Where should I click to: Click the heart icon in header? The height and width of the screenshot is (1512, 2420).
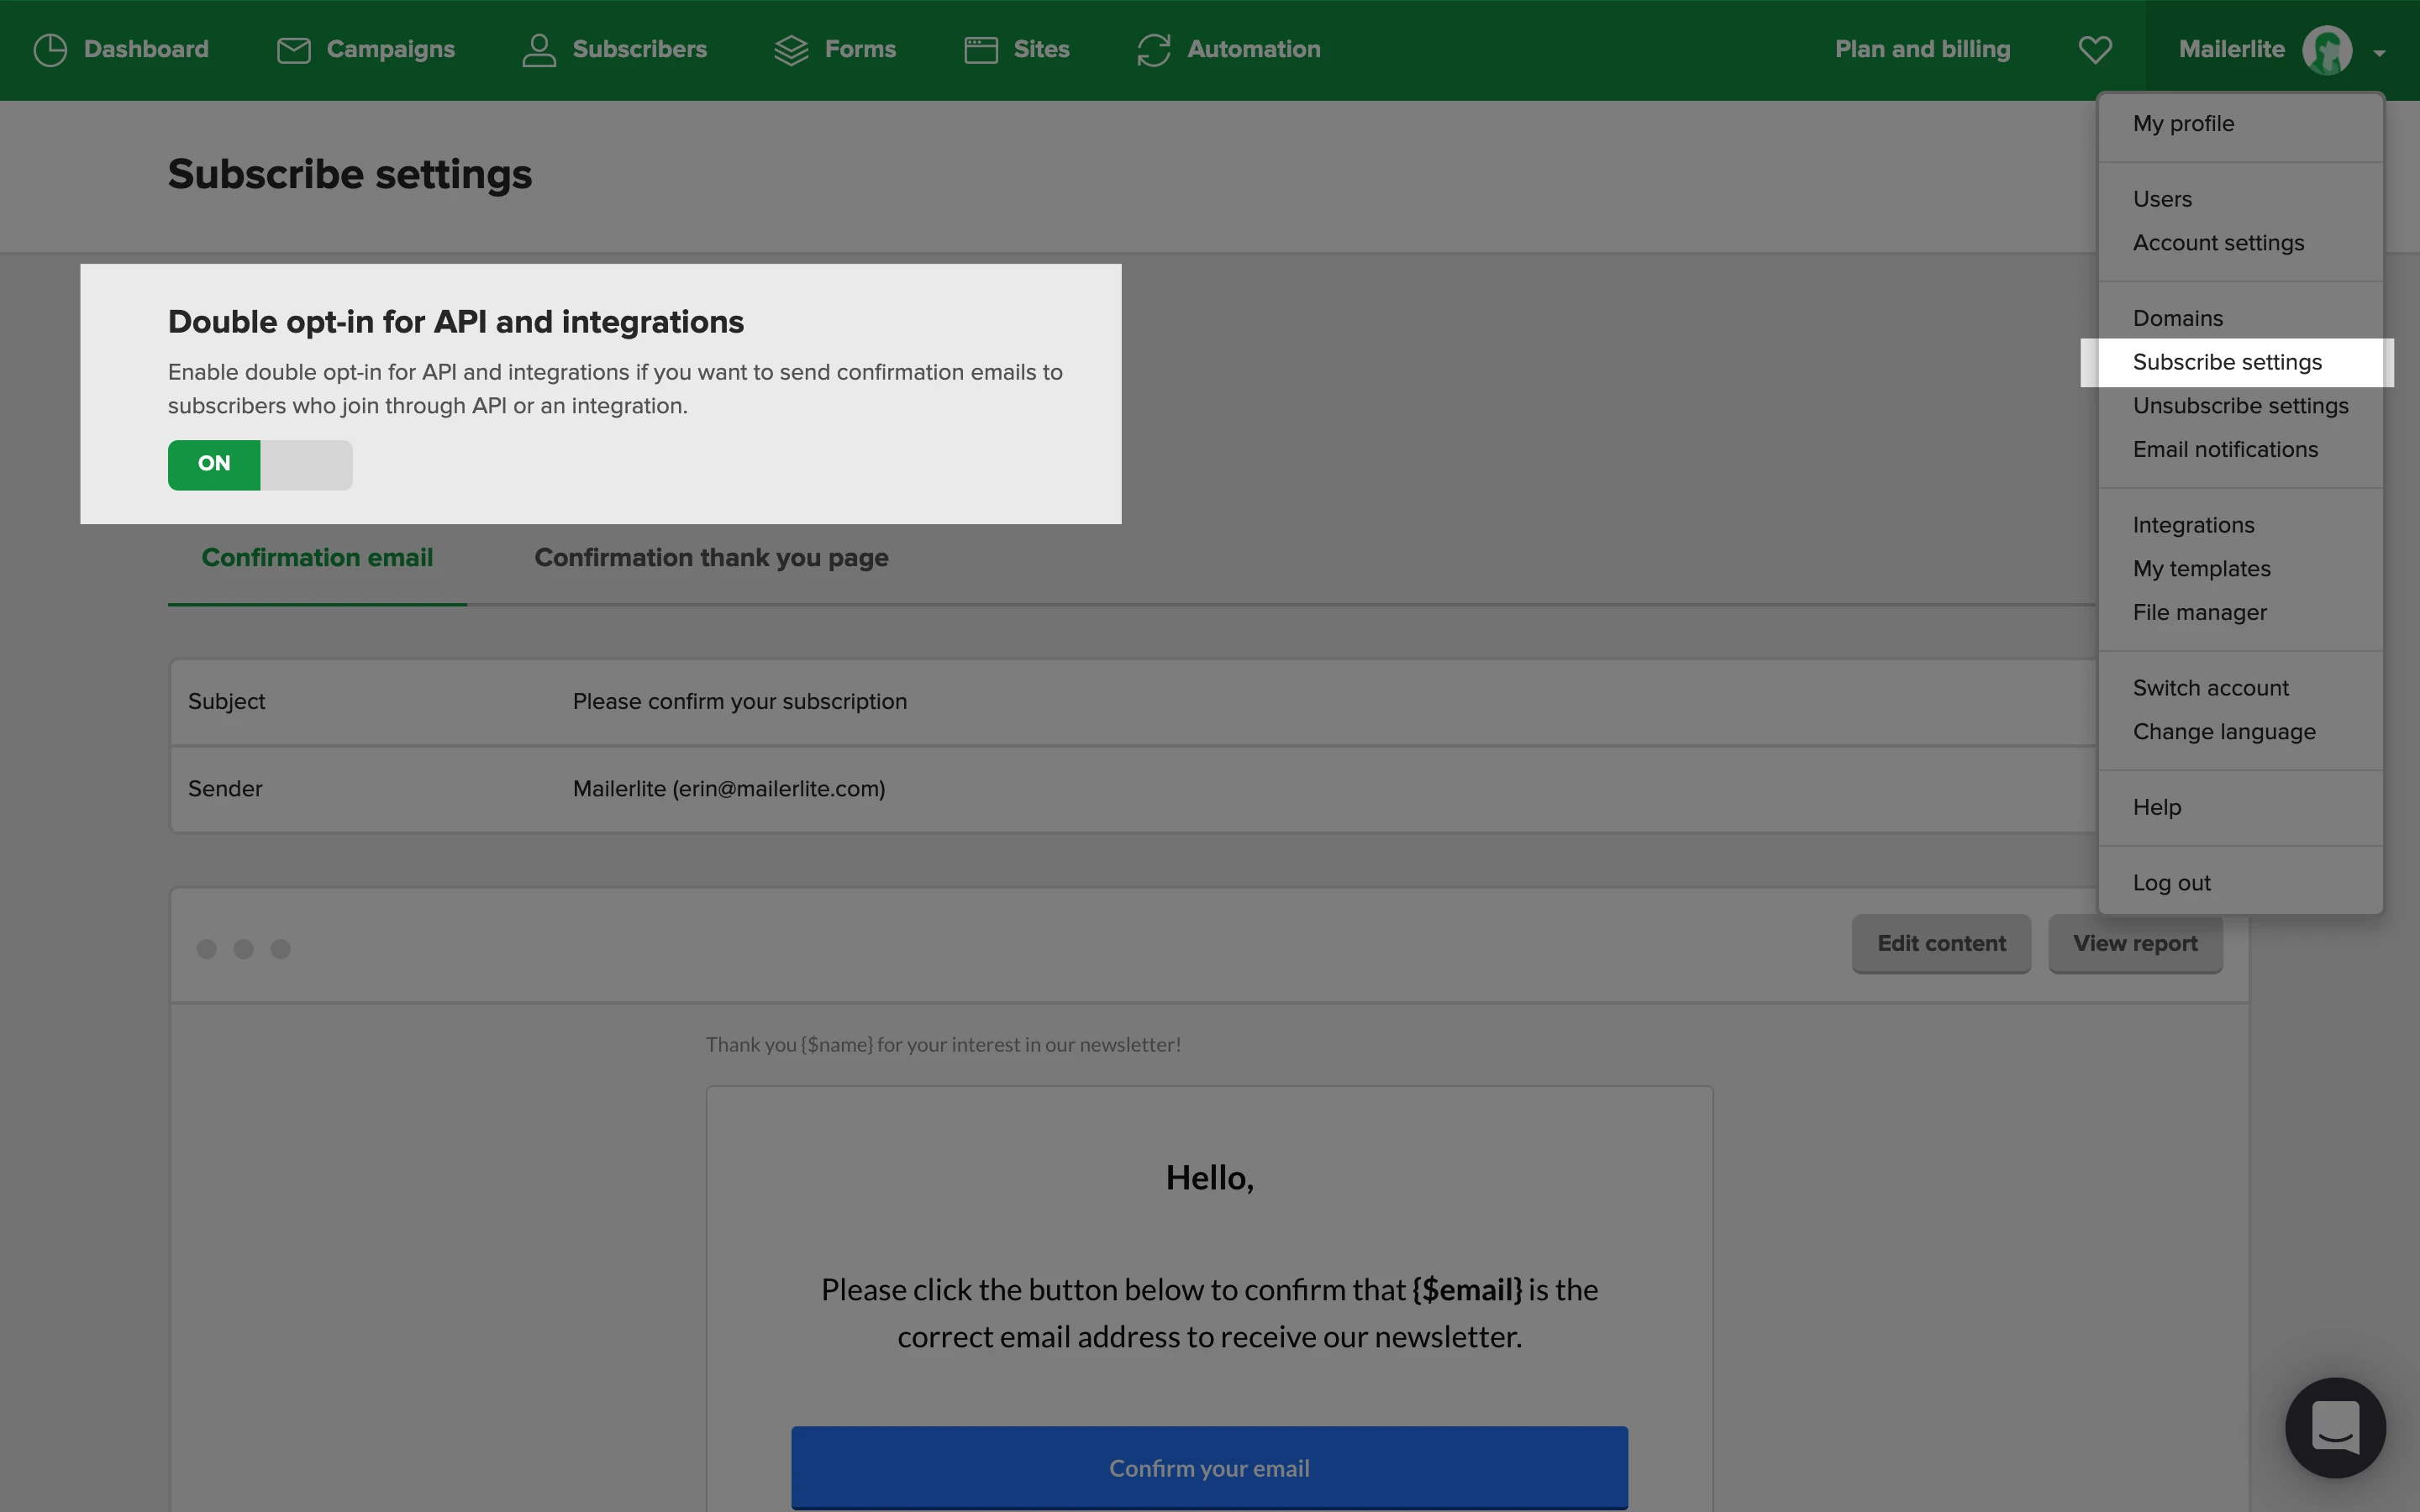coord(2095,50)
